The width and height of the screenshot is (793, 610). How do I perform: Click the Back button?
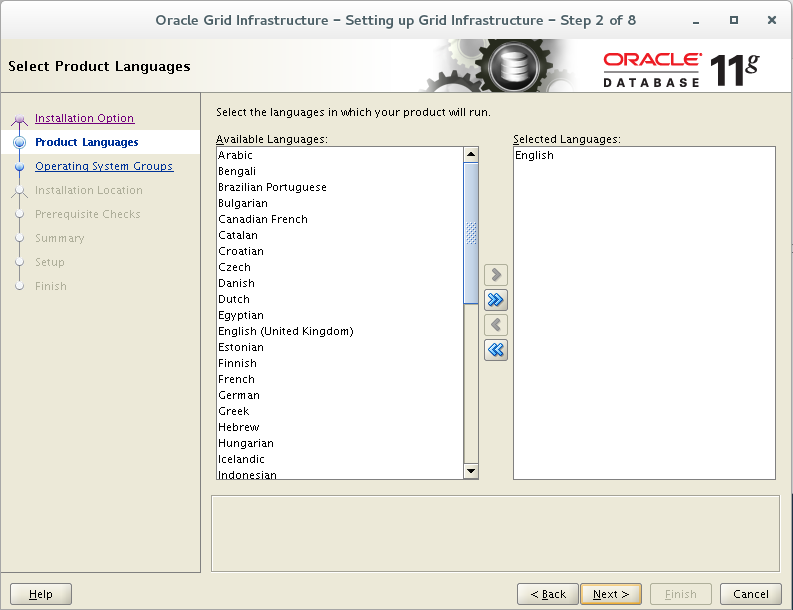pos(548,594)
